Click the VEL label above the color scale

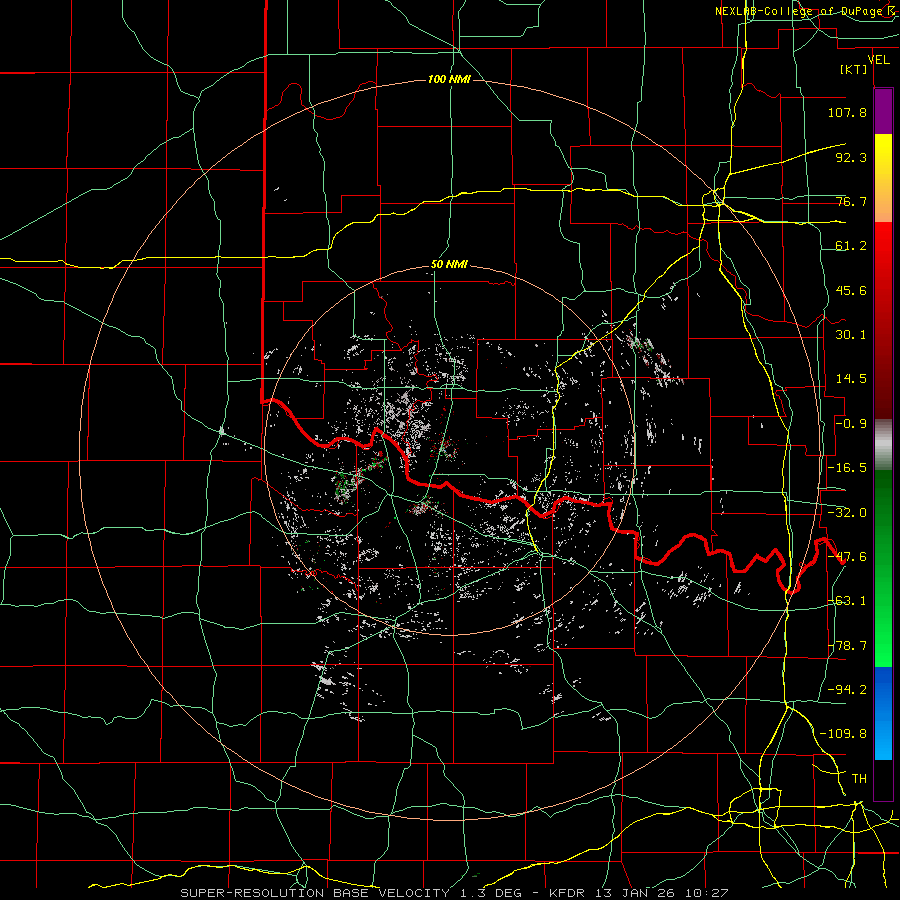878,60
